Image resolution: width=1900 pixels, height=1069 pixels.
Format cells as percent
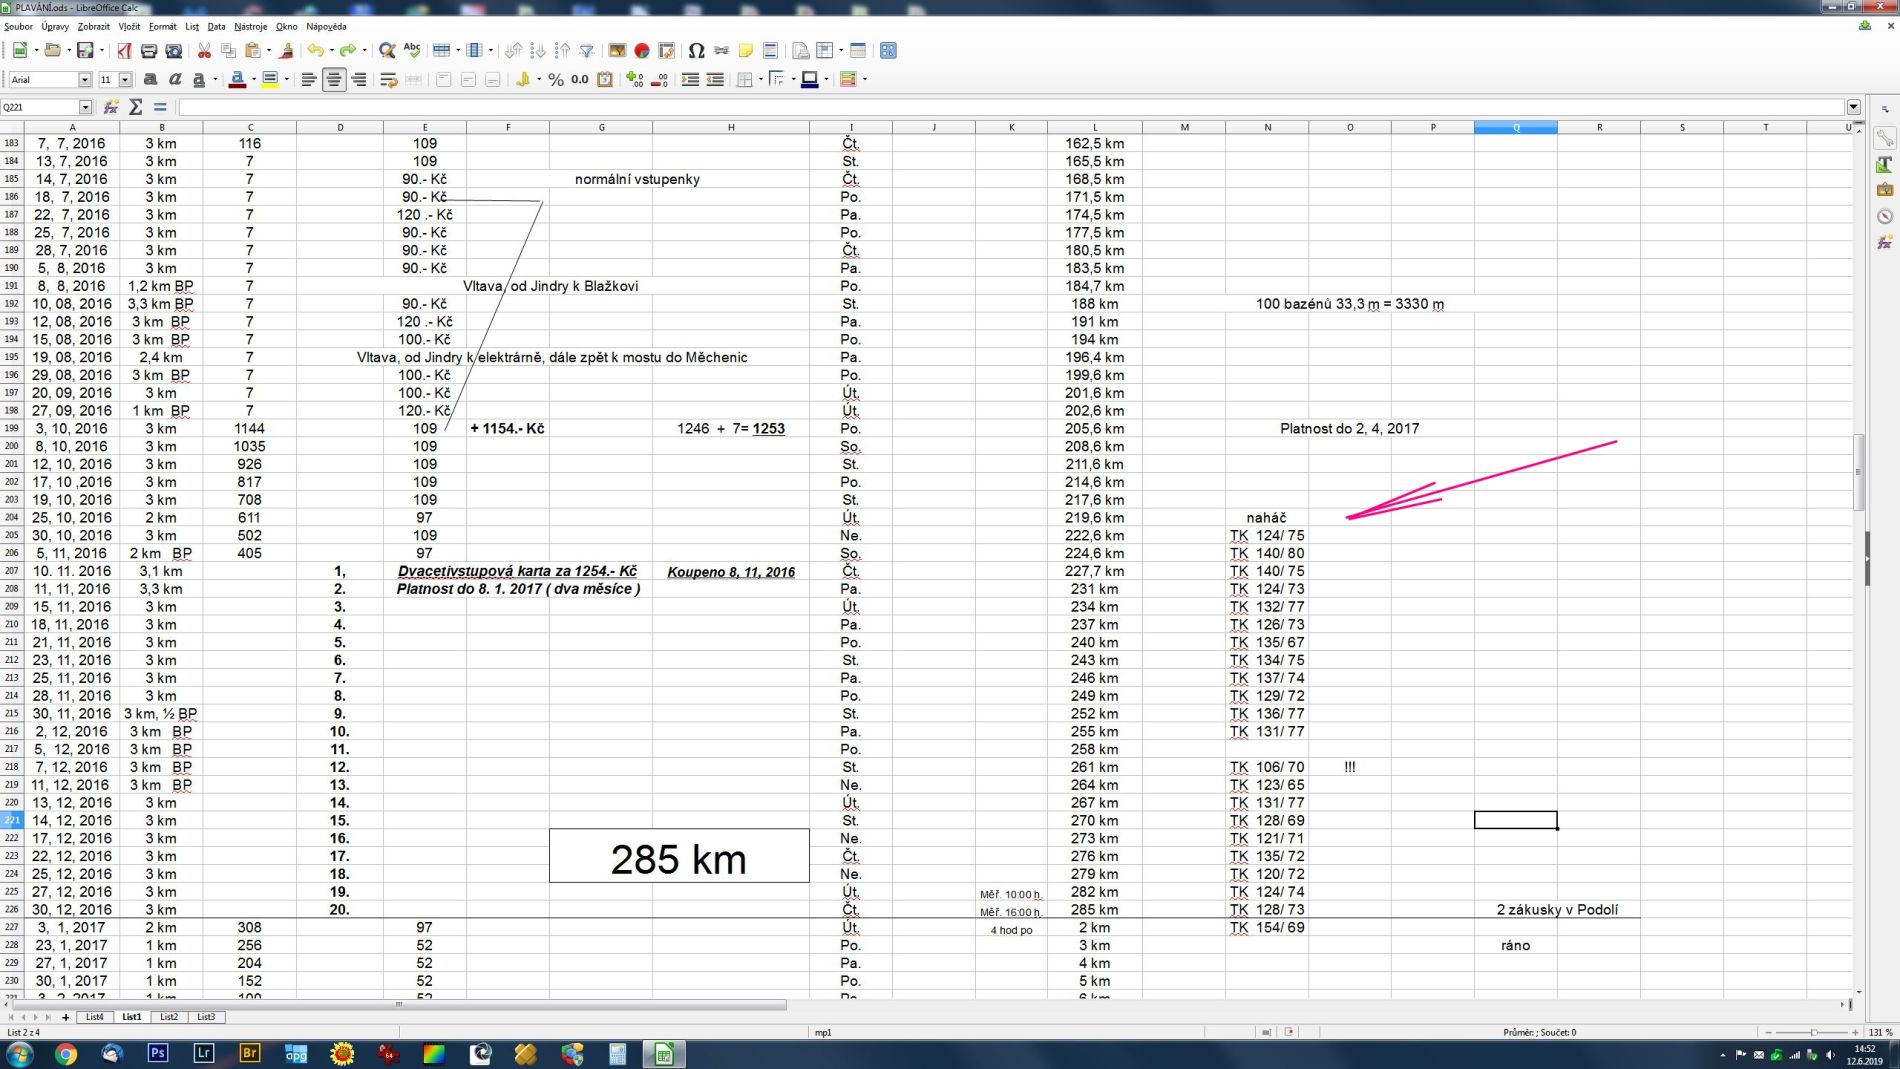click(x=556, y=79)
